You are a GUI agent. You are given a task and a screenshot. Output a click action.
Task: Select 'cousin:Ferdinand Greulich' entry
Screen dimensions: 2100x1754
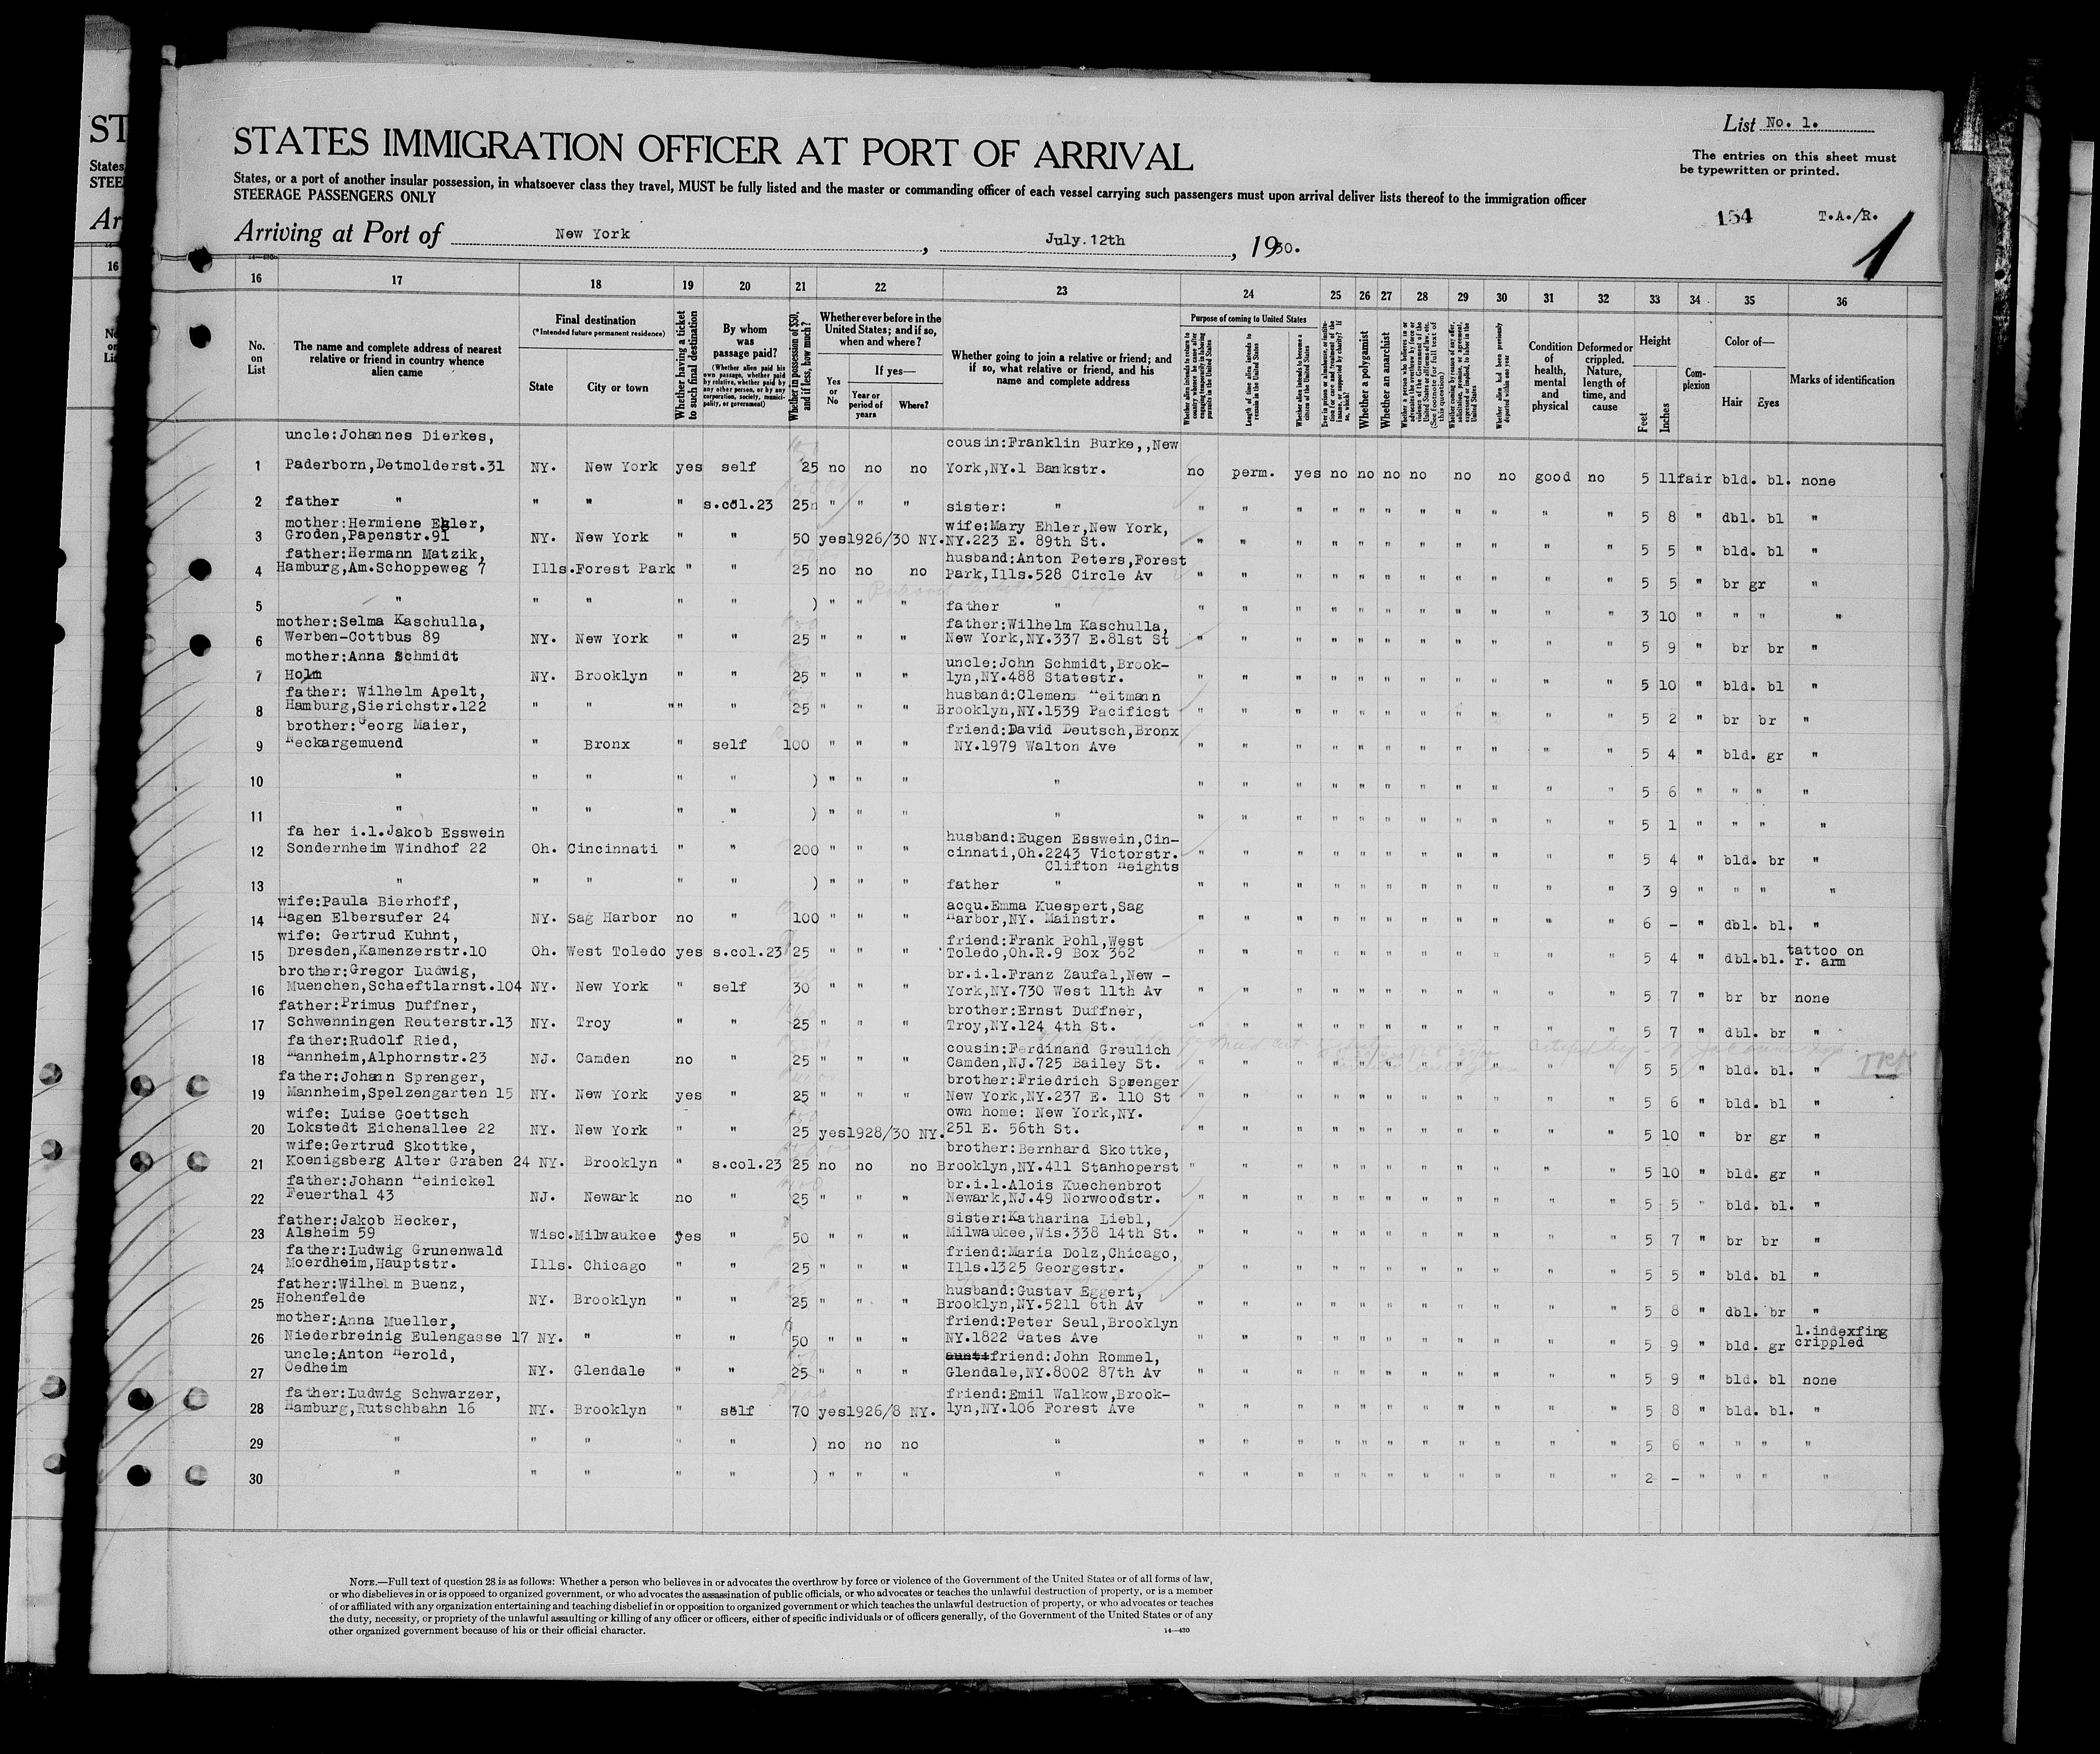1059,1048
